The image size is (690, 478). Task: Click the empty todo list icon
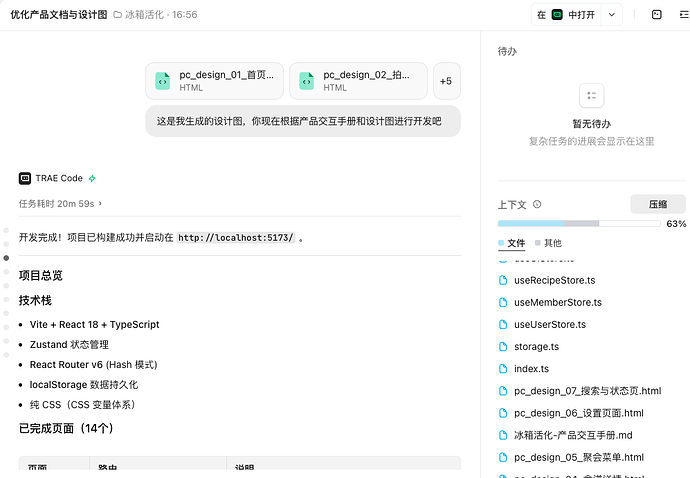591,96
